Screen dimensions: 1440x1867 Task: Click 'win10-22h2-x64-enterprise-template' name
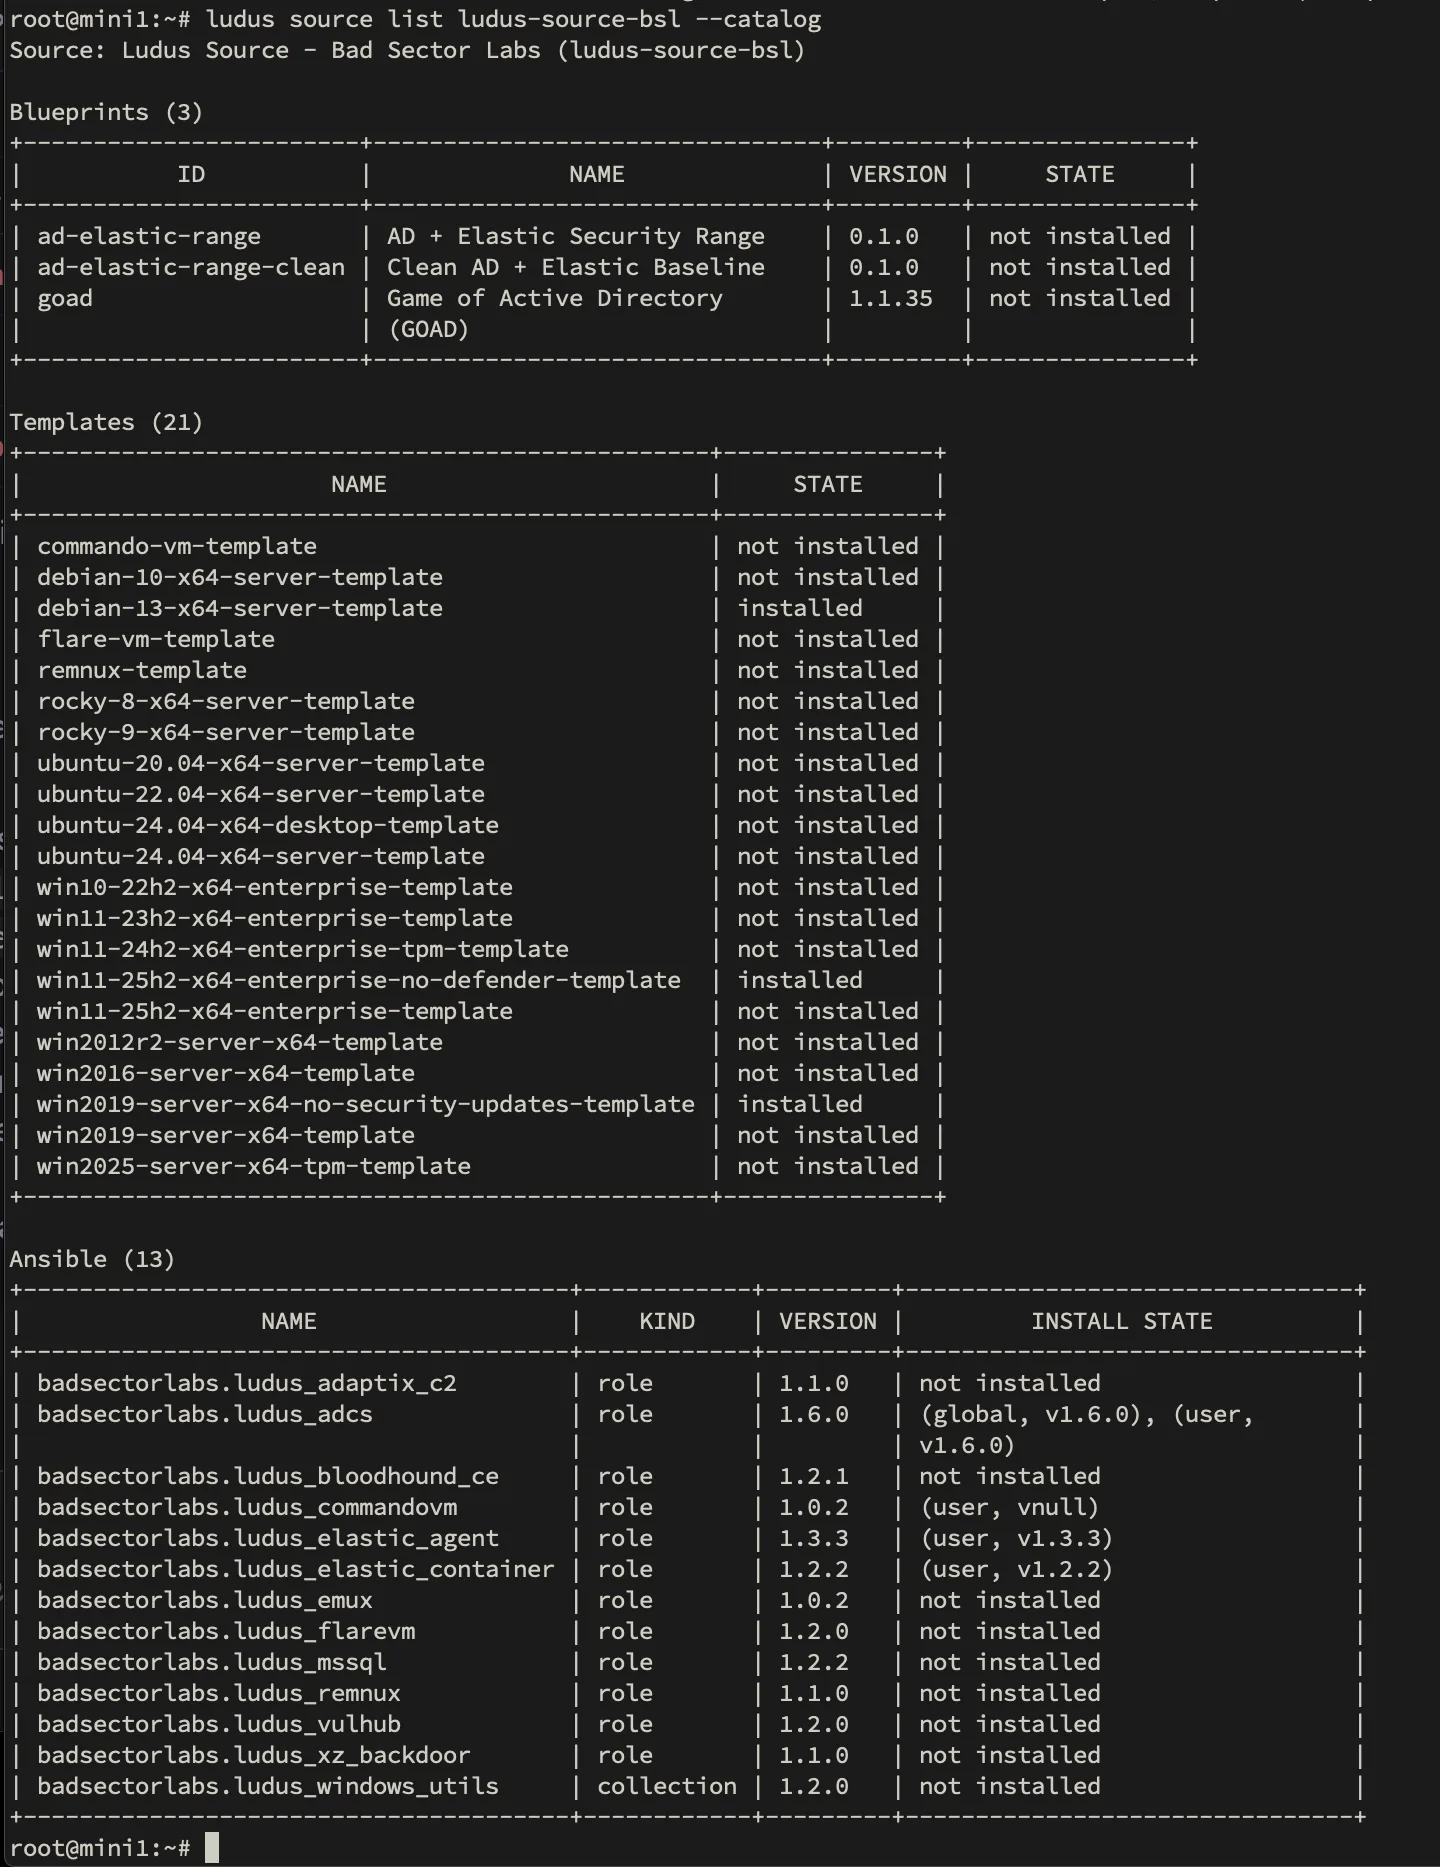275,888
